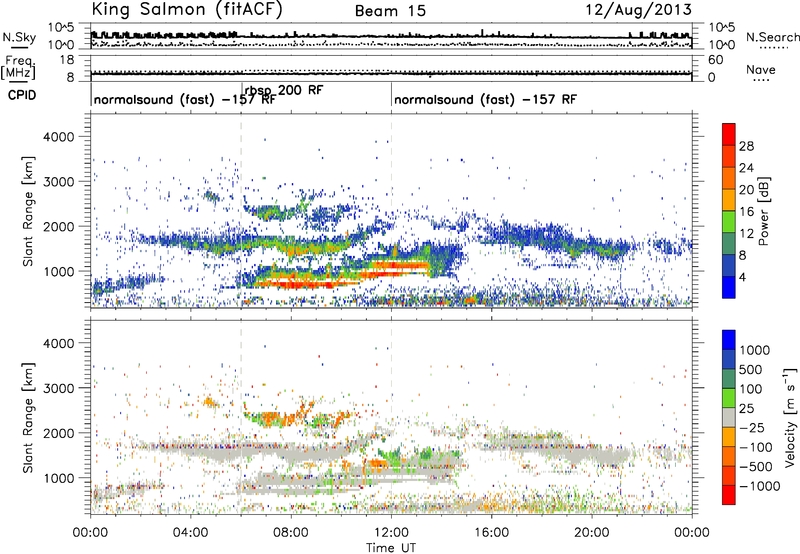This screenshot has height=554, width=800.
Task: Click the 'CPID' row label
Action: (x=22, y=95)
